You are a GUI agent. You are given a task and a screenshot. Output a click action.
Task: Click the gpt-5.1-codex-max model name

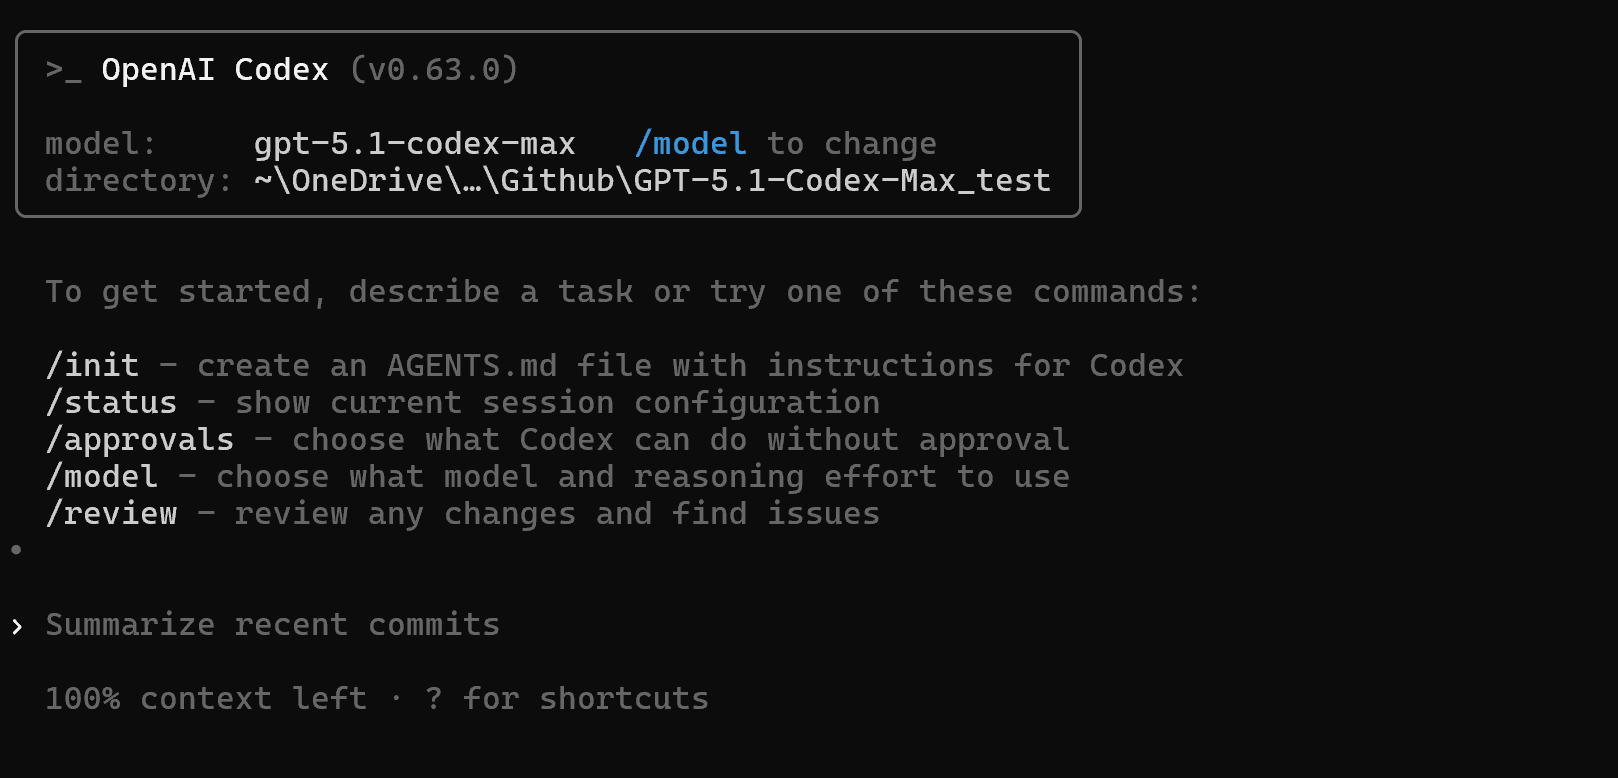pyautogui.click(x=414, y=144)
